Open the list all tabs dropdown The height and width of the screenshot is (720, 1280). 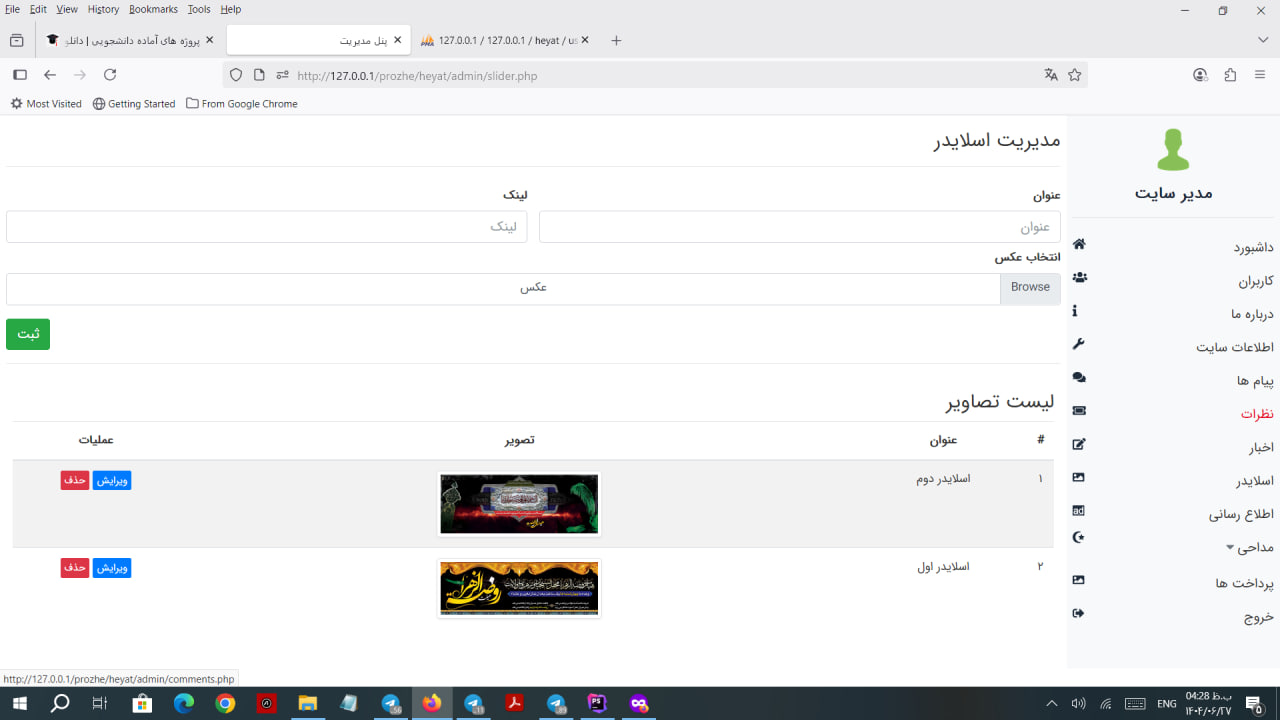(1263, 40)
